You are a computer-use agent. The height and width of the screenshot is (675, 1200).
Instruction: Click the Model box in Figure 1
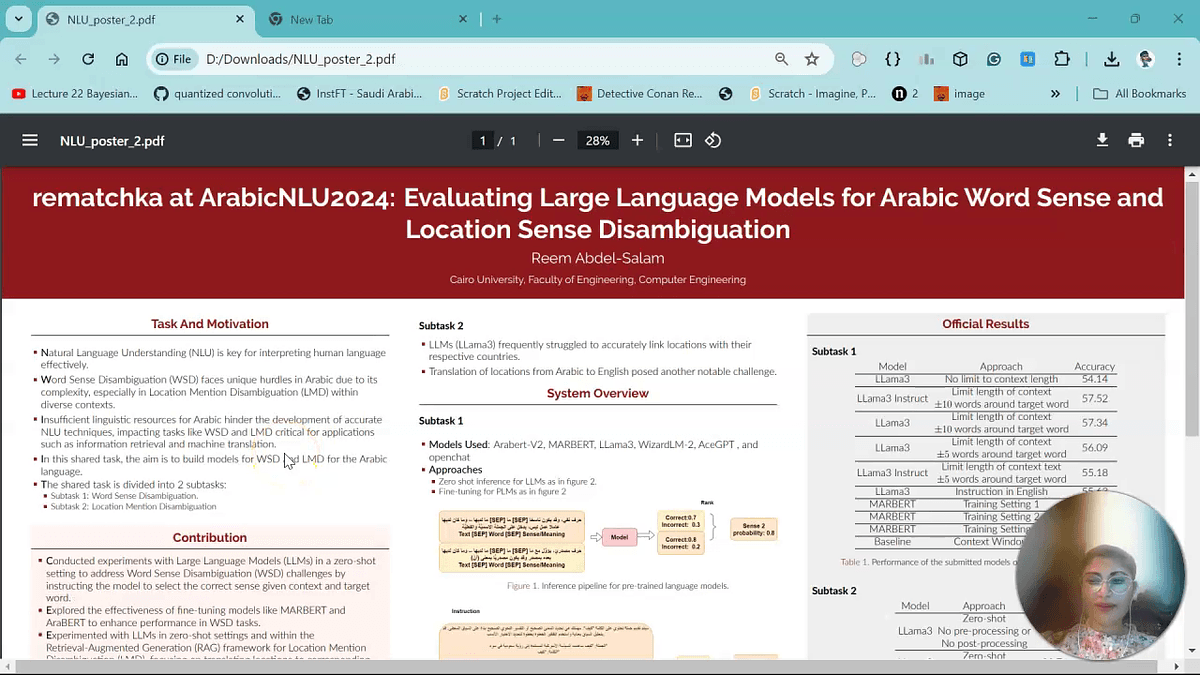click(619, 537)
